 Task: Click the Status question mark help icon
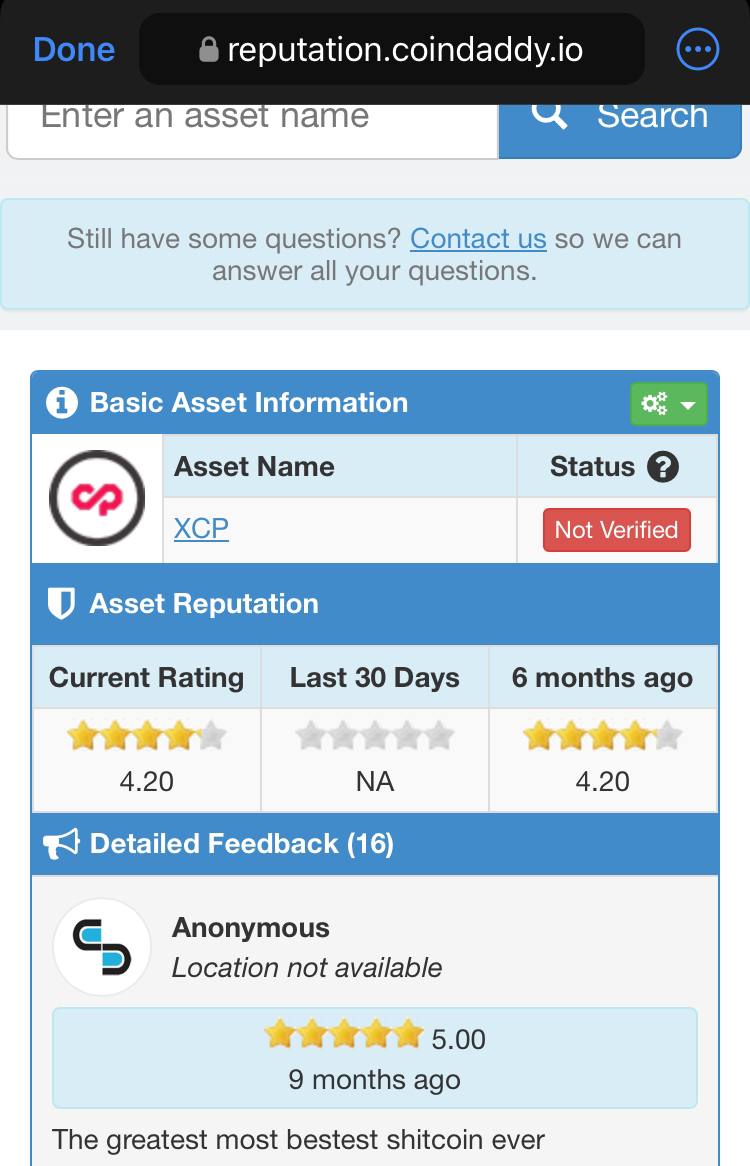click(663, 467)
